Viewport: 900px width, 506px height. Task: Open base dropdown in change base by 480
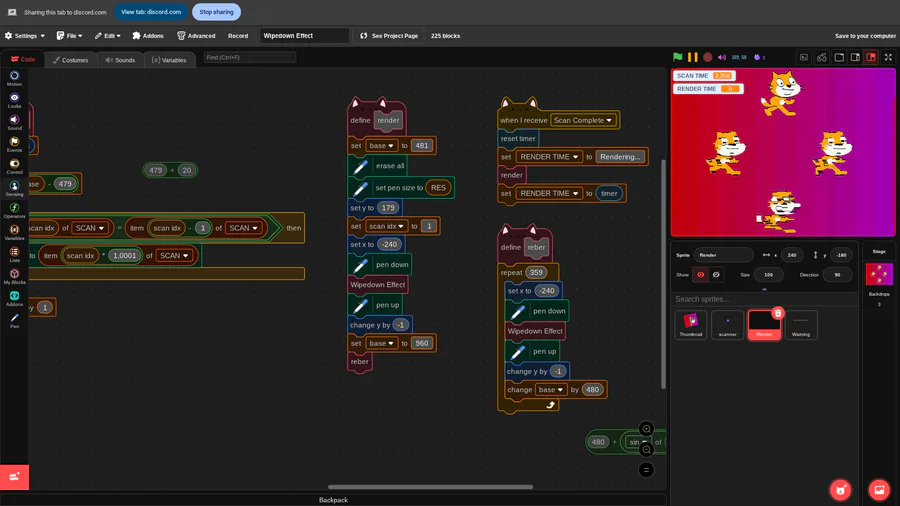(x=550, y=390)
